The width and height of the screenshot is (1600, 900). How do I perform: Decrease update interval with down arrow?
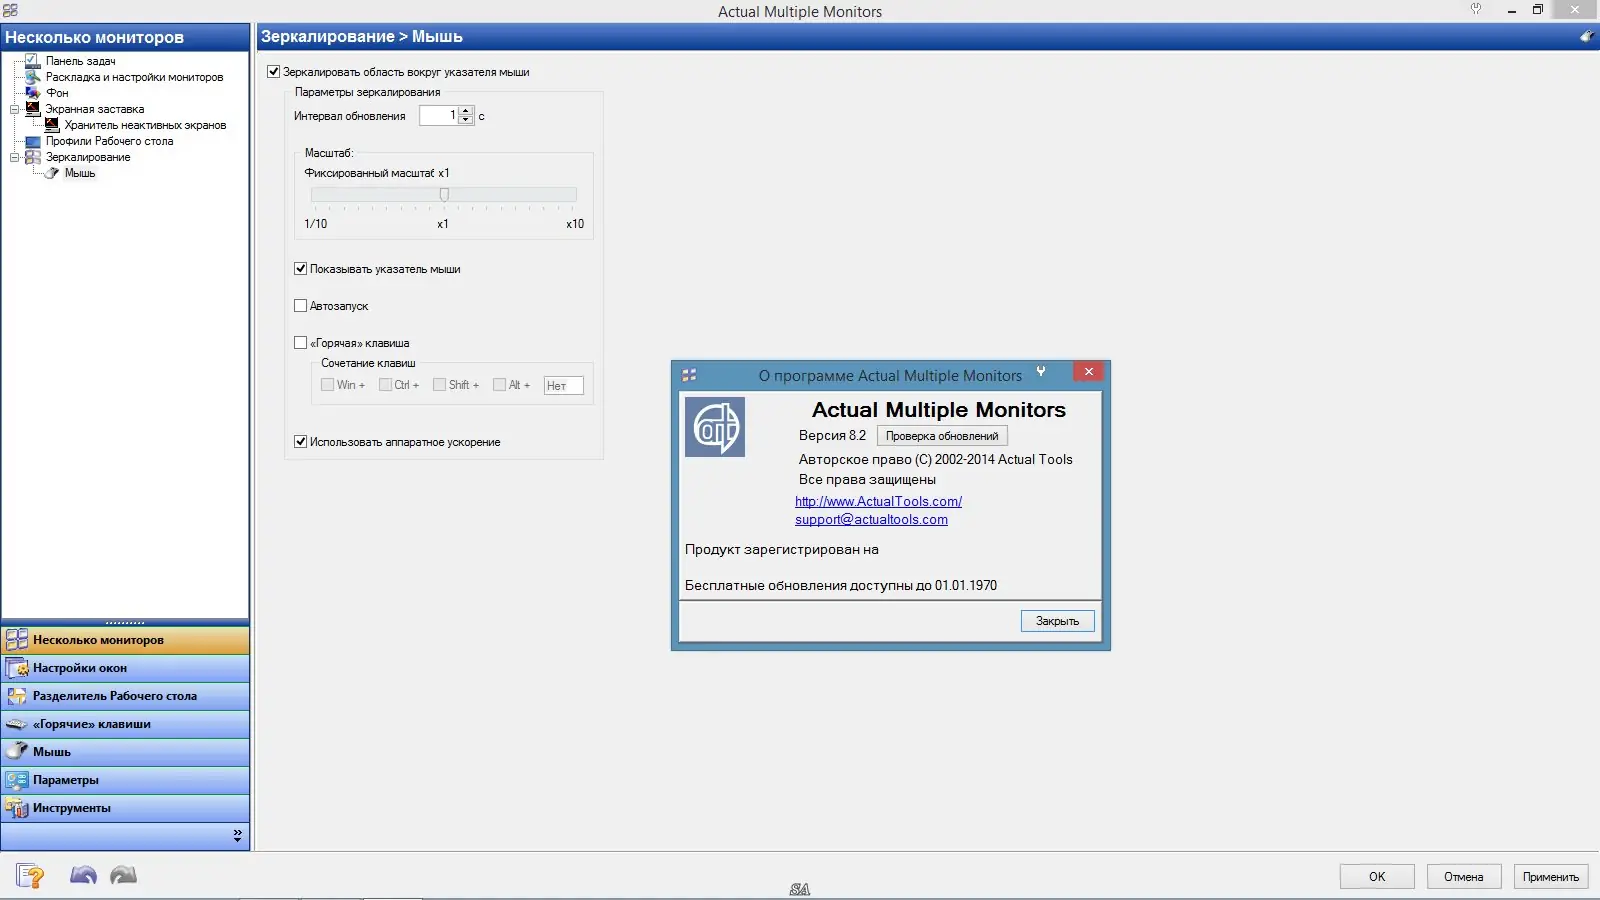465,120
